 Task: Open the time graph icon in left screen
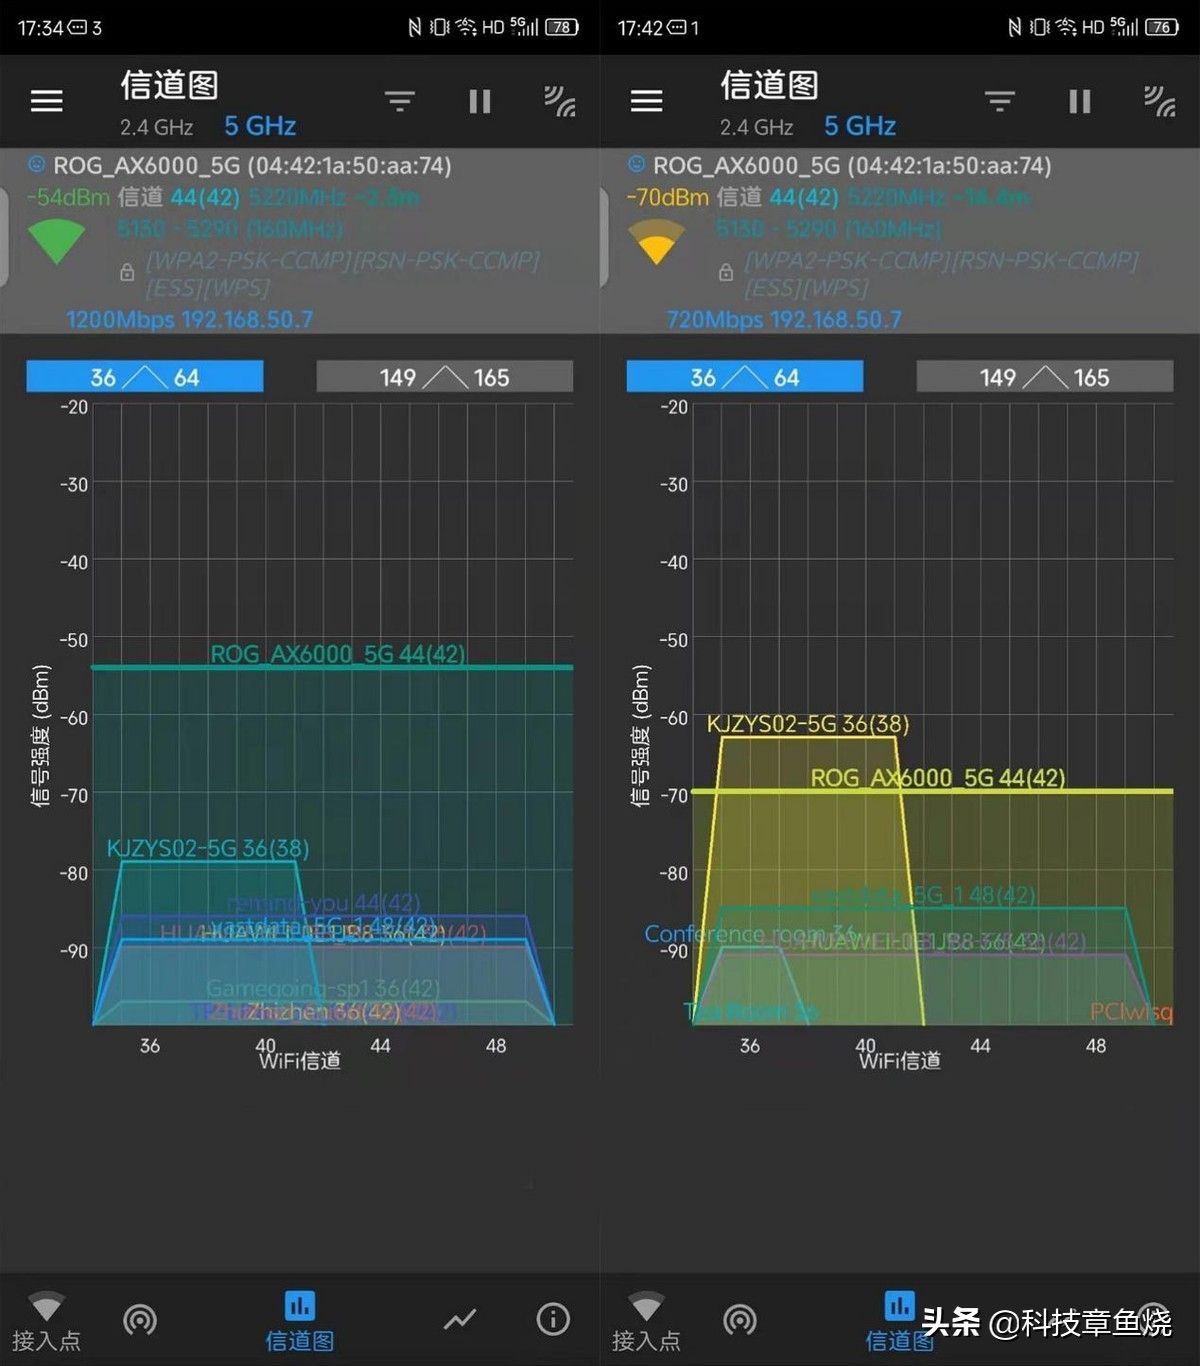460,1320
